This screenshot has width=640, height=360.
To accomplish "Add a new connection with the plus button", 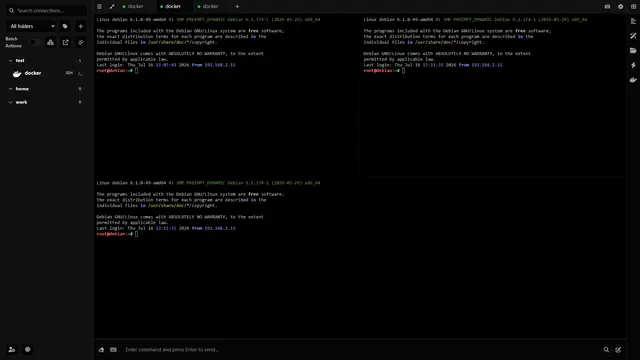I will tap(80, 26).
